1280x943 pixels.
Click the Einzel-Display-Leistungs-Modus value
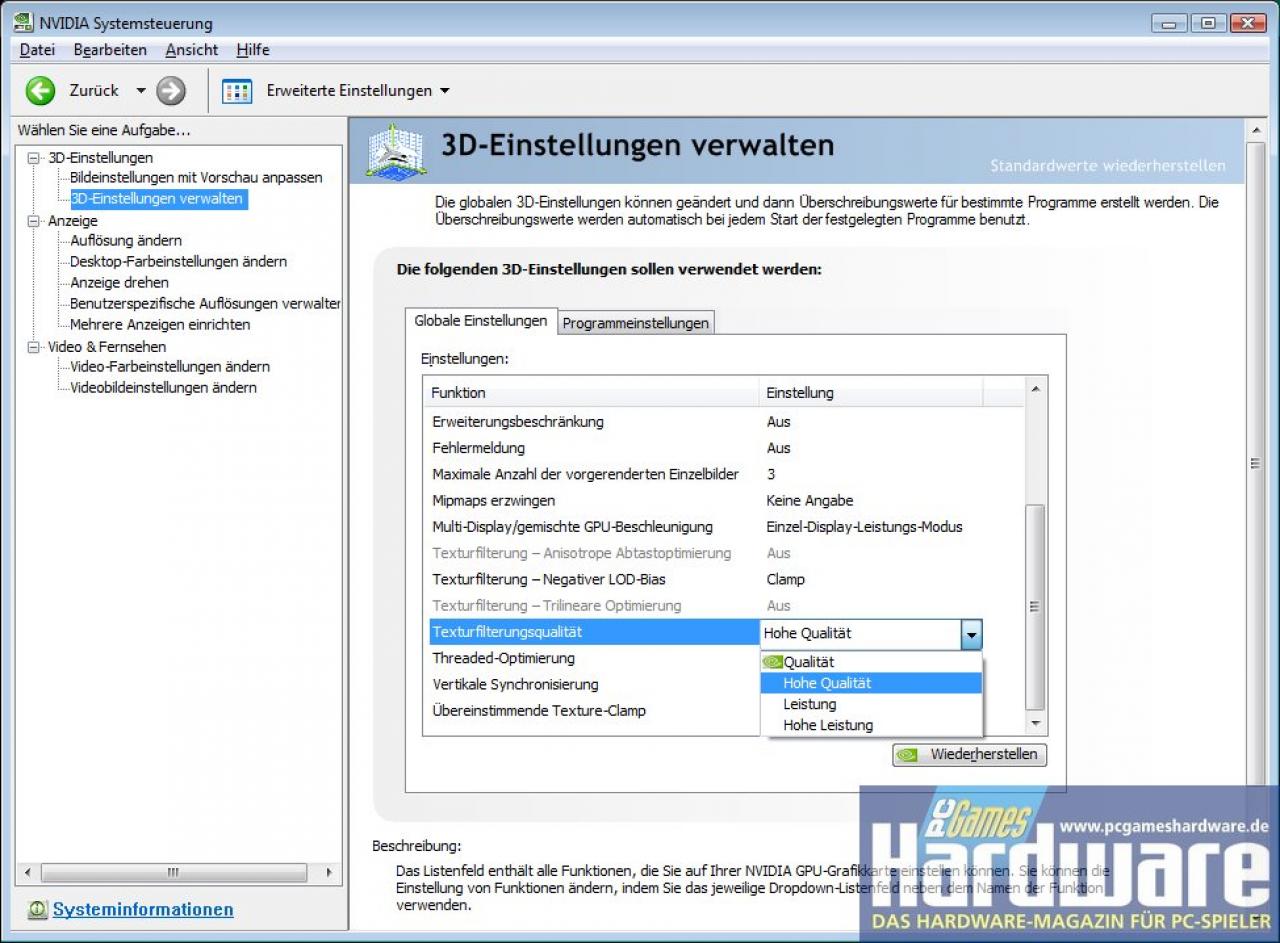point(864,527)
